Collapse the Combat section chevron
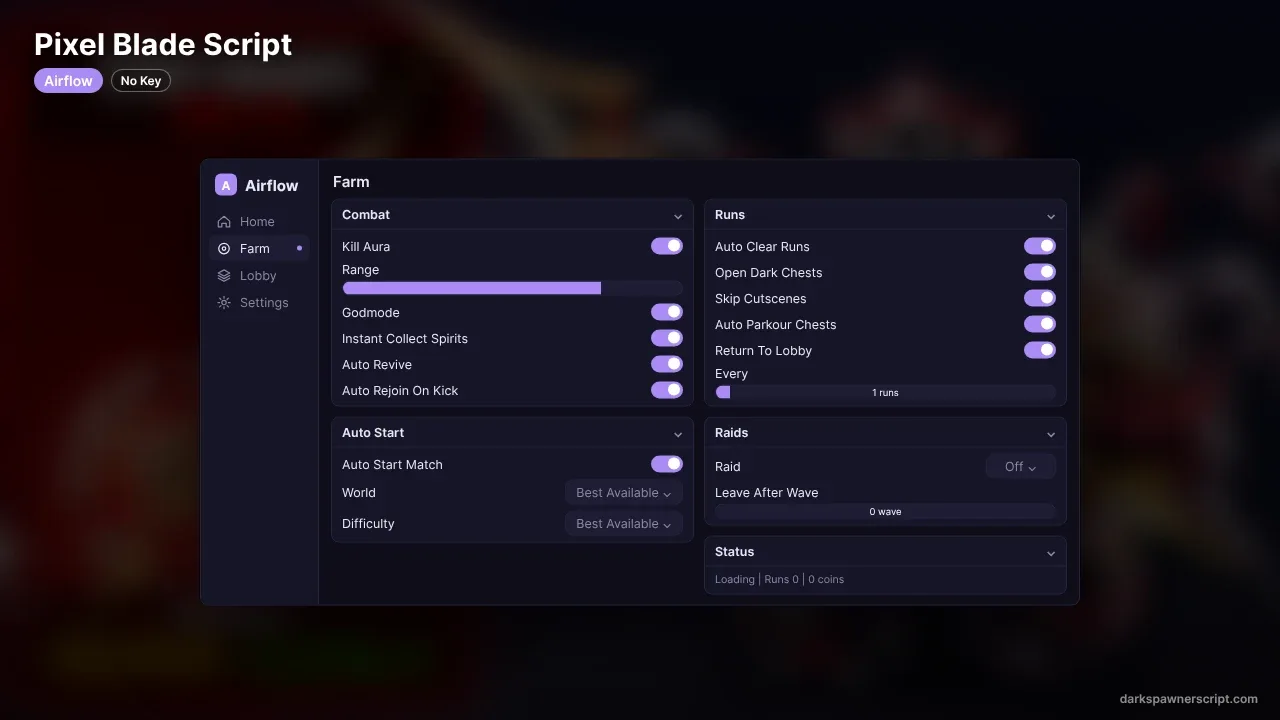Screen dimensions: 1280x720 (x=678, y=216)
